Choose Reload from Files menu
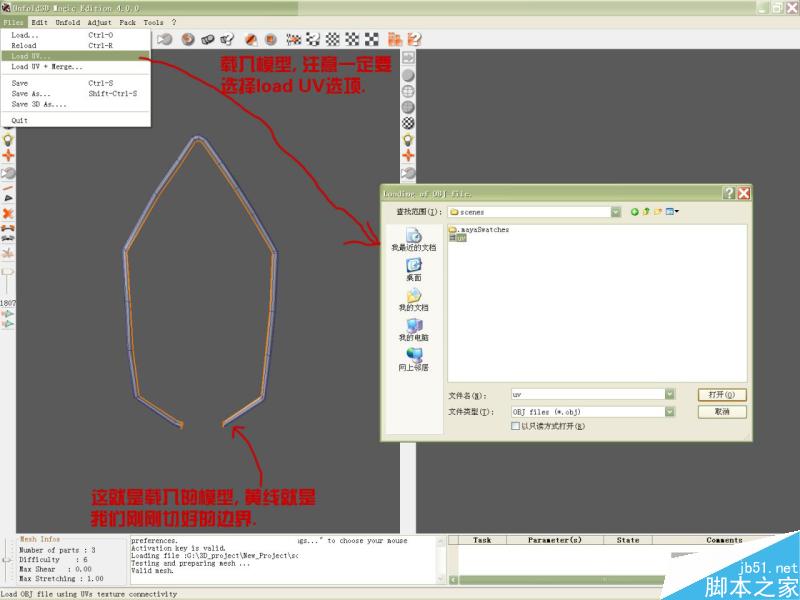This screenshot has width=800, height=600. pyautogui.click(x=75, y=45)
